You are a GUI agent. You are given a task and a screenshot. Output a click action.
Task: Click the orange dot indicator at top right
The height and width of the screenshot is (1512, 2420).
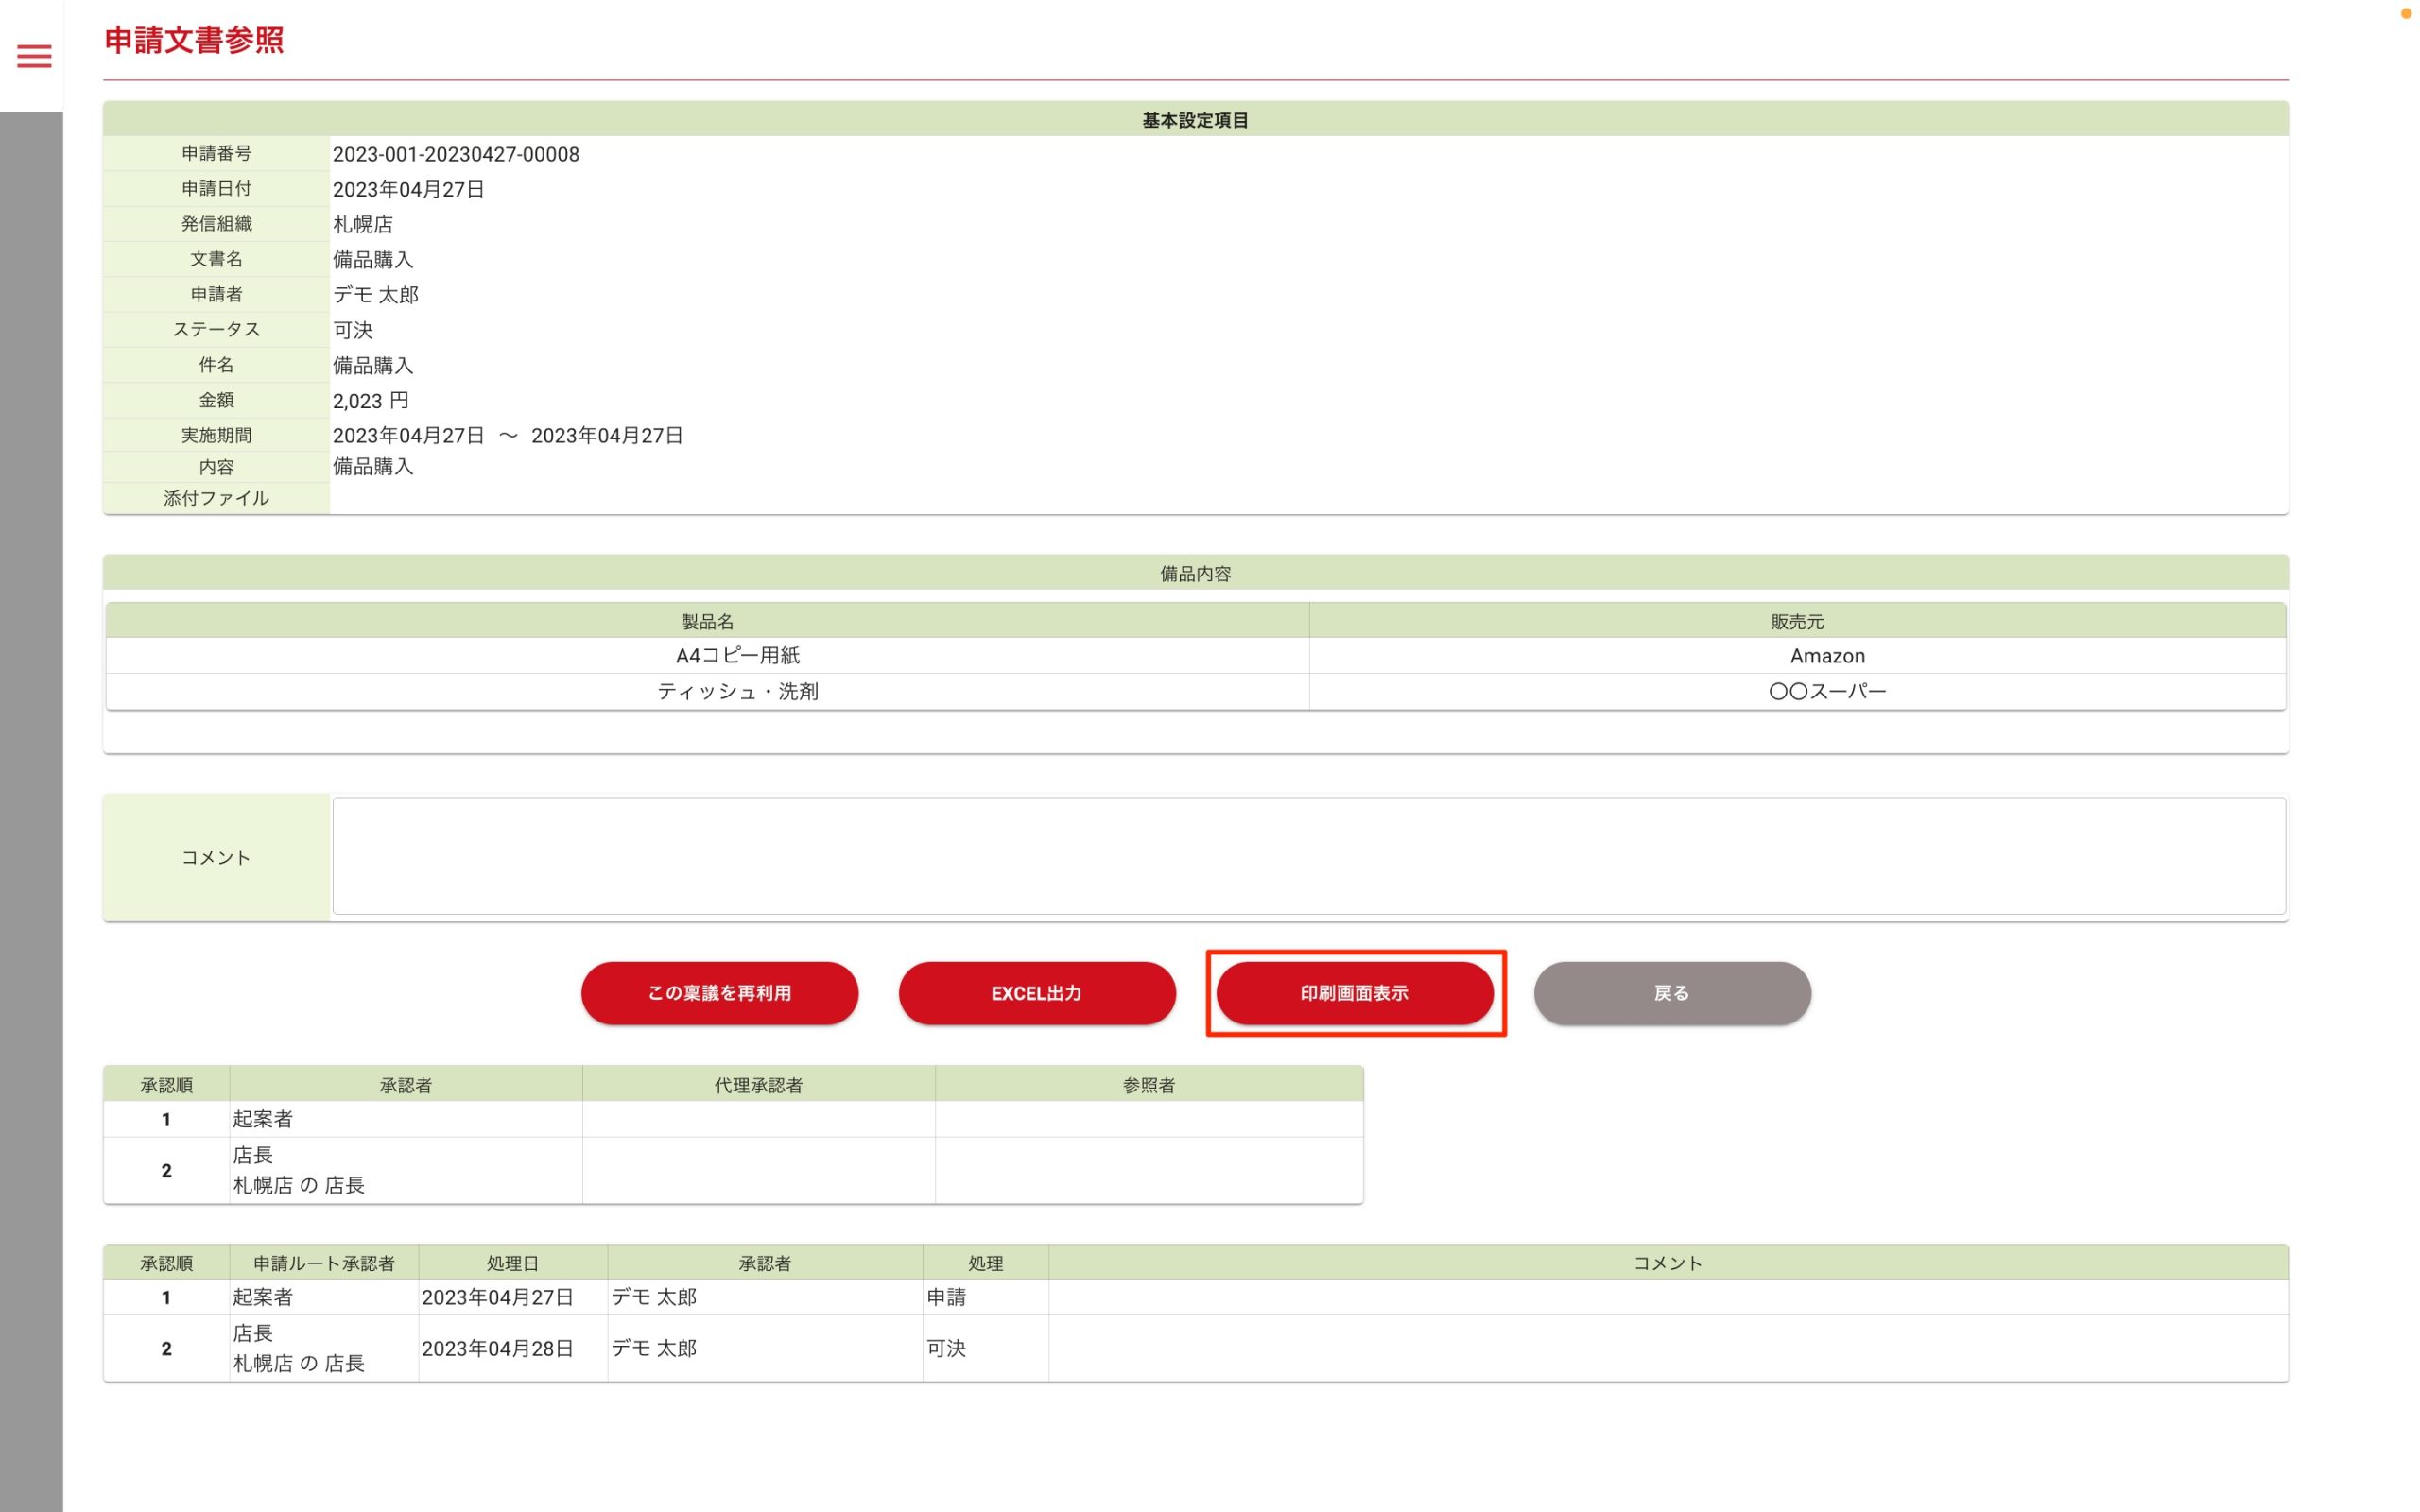click(x=2405, y=13)
